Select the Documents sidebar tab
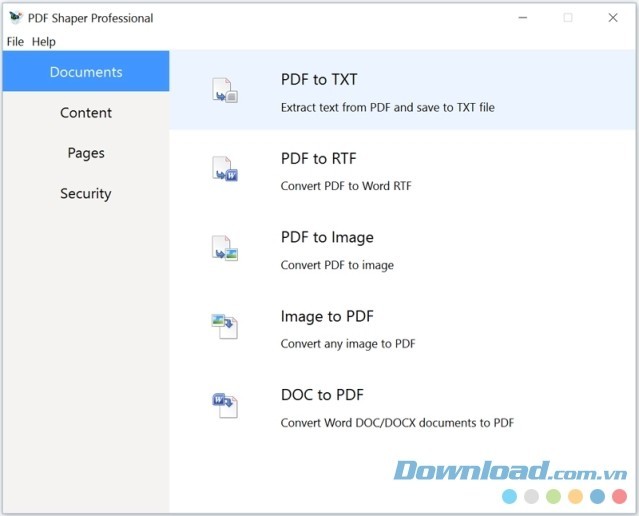The width and height of the screenshot is (639, 516). [86, 71]
